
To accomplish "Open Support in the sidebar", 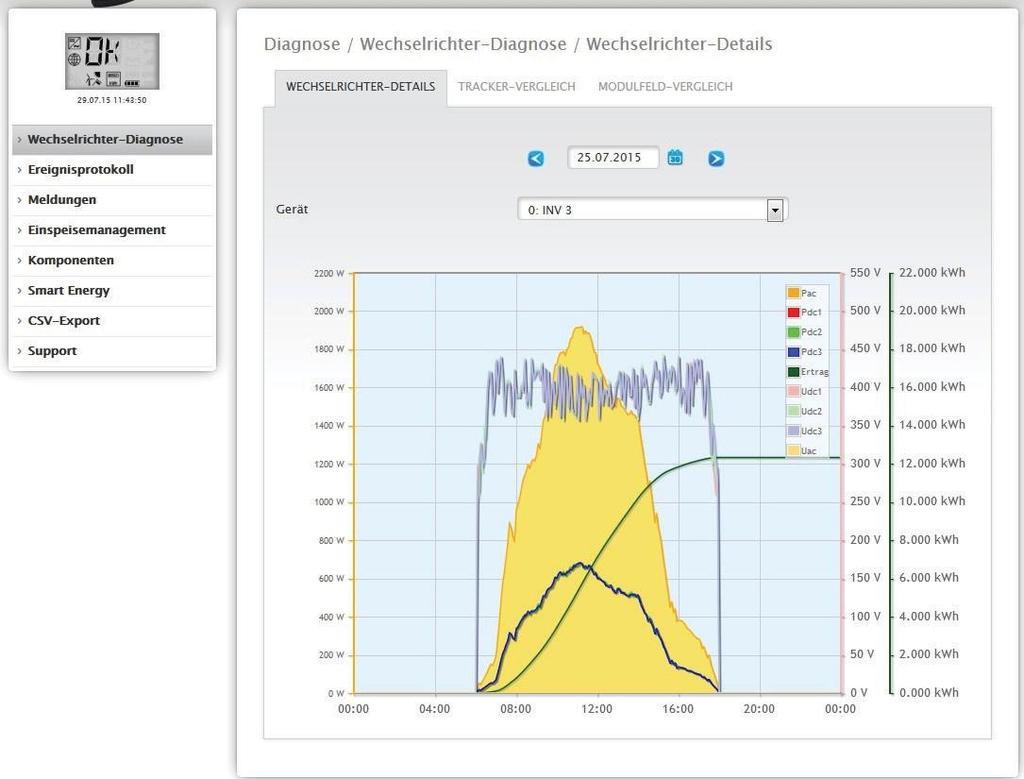I will [112, 351].
